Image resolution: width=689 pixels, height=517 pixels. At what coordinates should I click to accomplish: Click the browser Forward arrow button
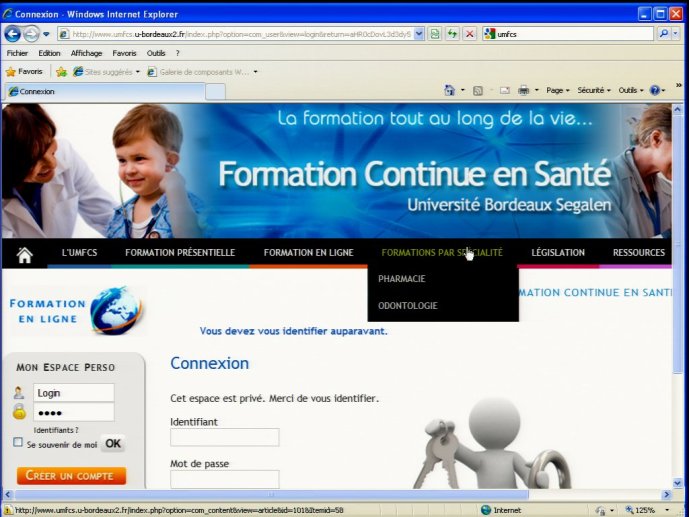click(31, 34)
